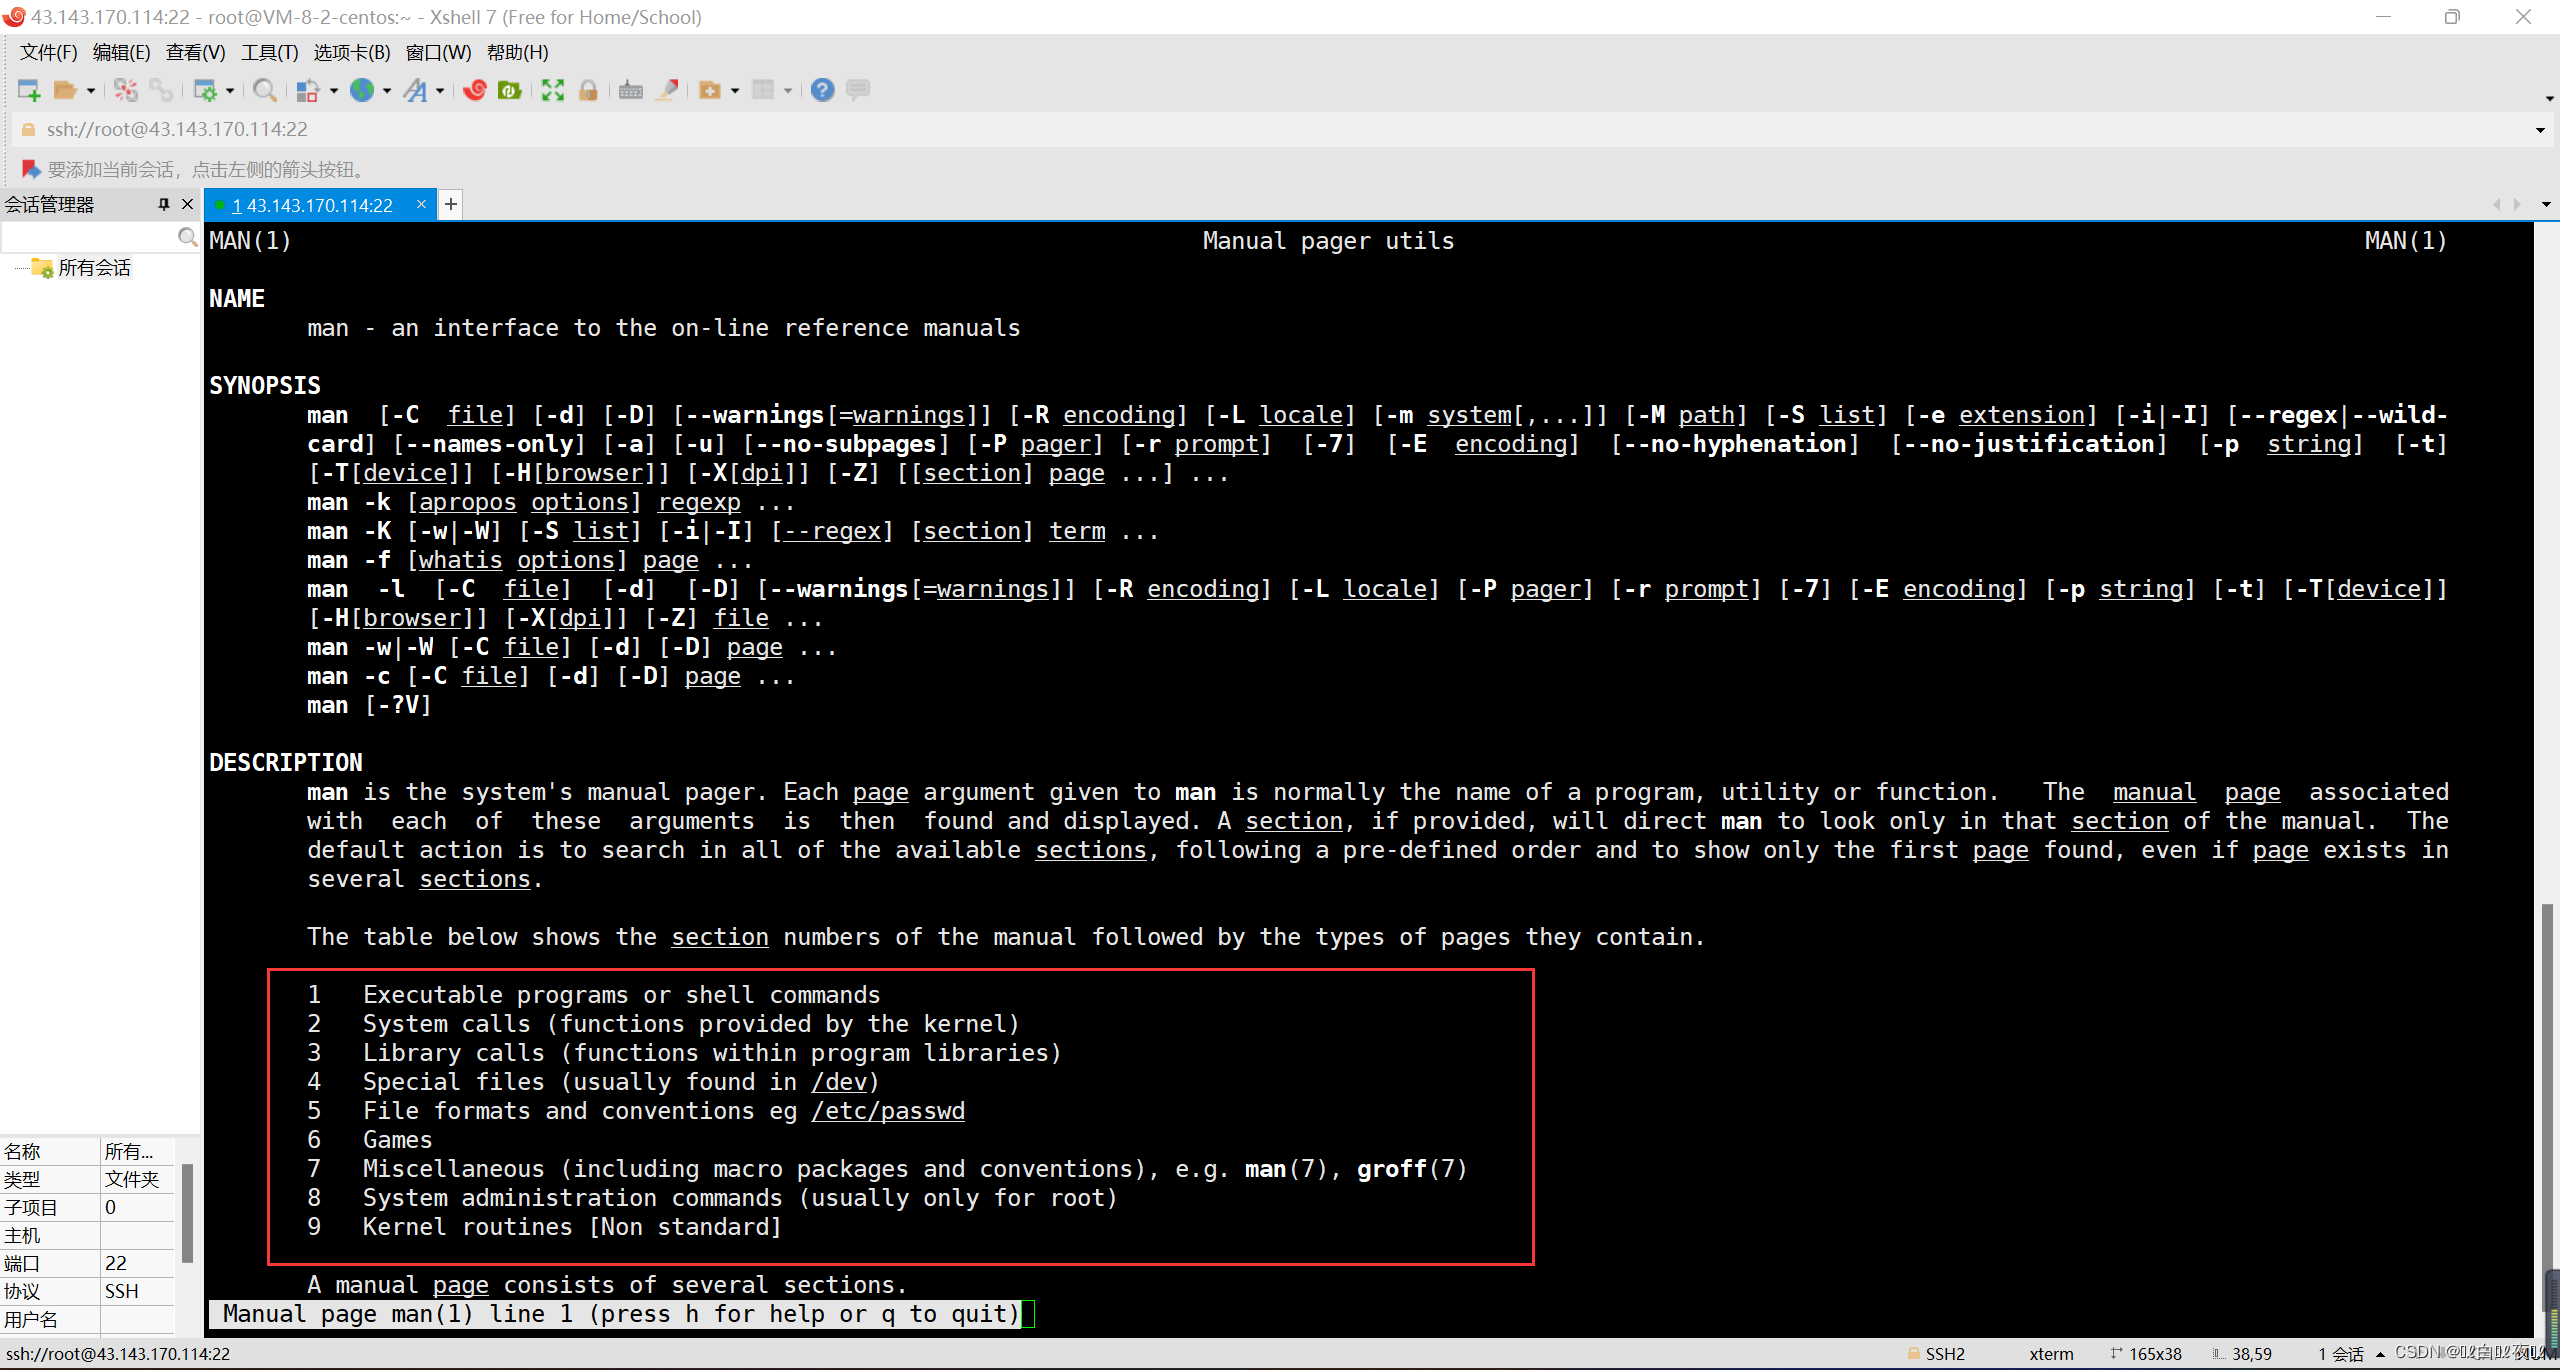Click the add-session bookmark arrow icon
The height and width of the screenshot is (1370, 2560).
click(x=31, y=169)
